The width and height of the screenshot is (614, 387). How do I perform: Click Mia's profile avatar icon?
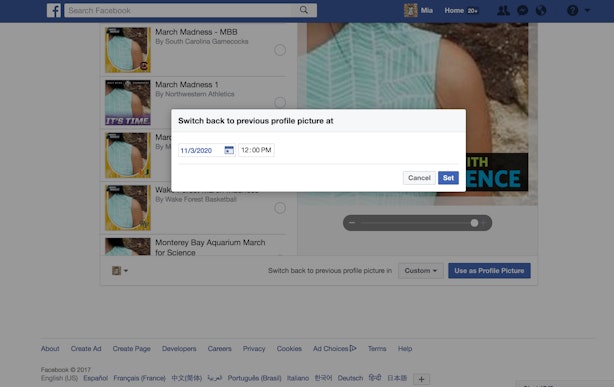(x=410, y=11)
